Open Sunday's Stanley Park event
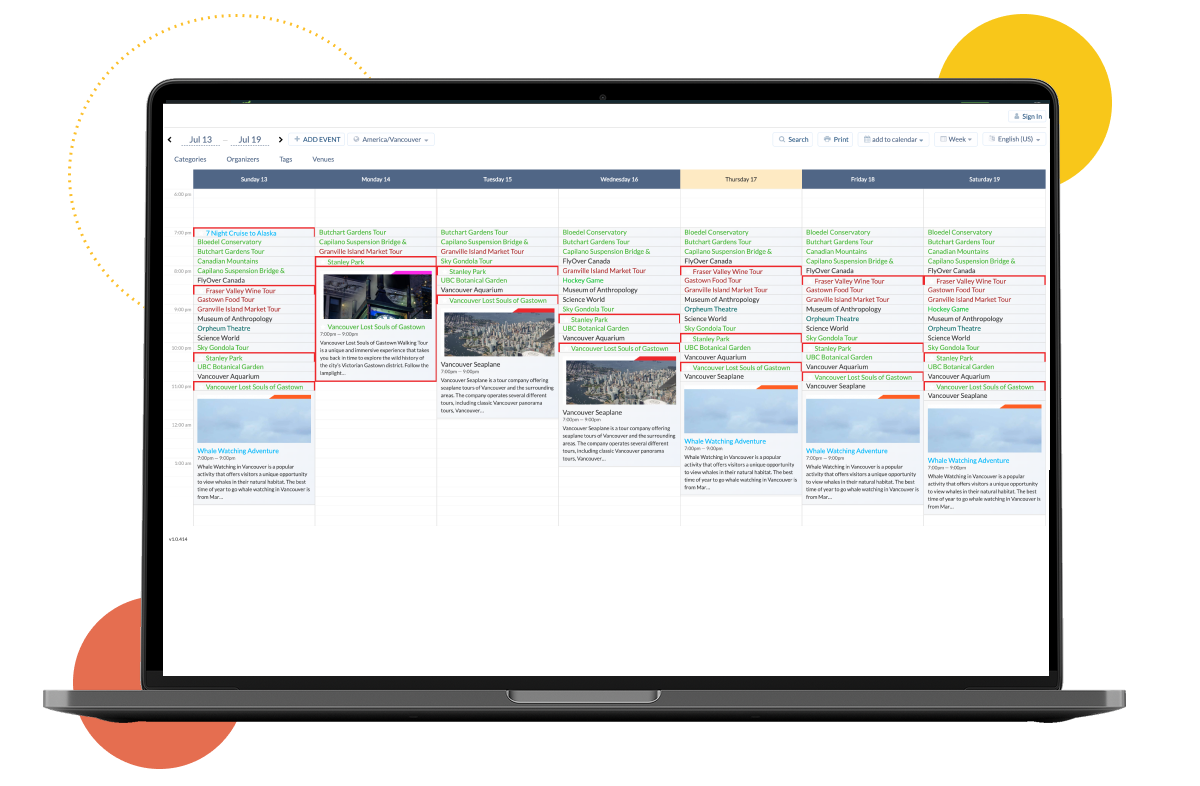 [x=224, y=358]
